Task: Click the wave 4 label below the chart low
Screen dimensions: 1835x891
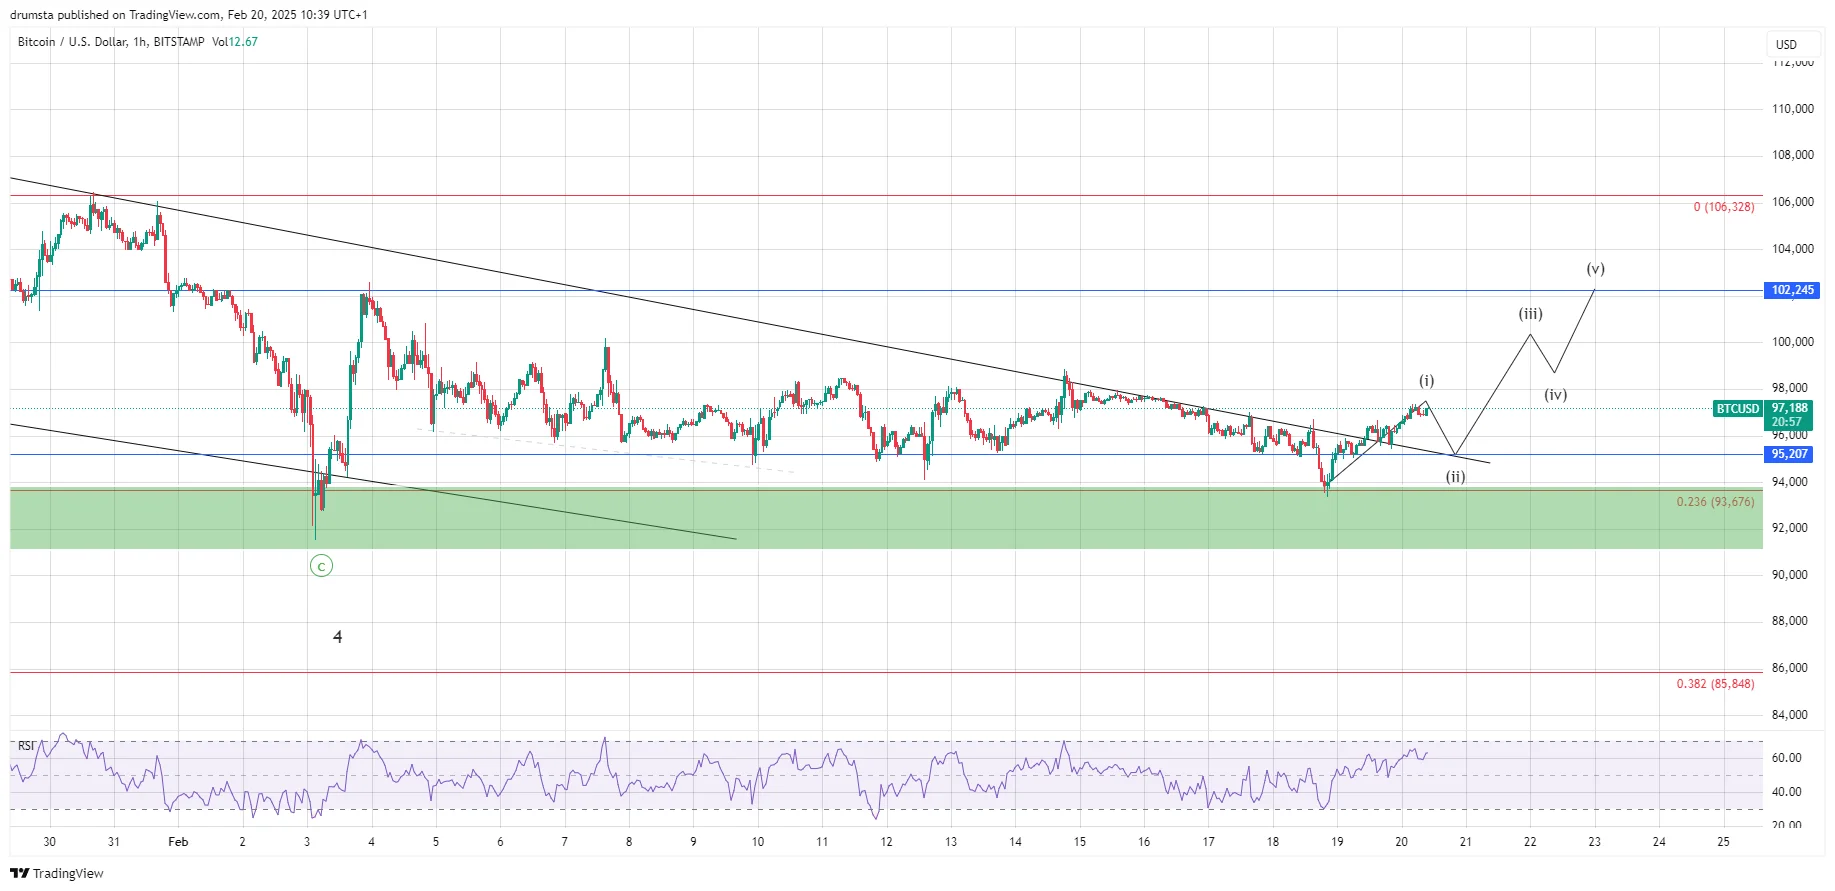Action: 338,637
